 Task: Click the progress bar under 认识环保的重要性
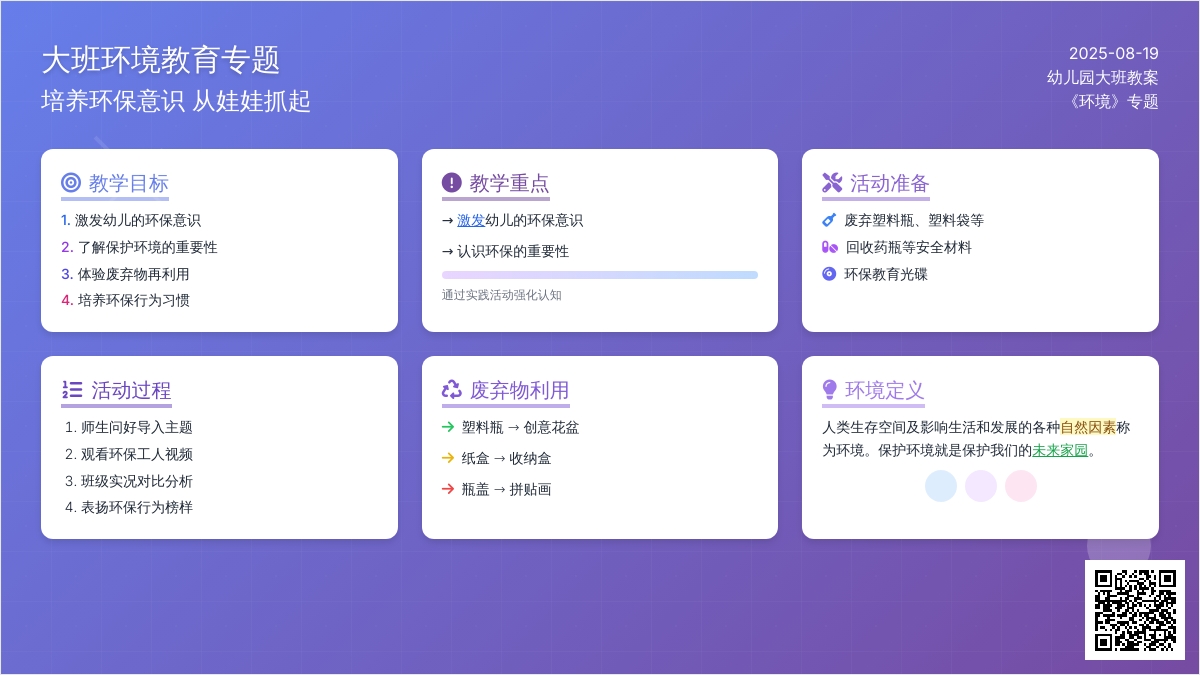tap(600, 275)
